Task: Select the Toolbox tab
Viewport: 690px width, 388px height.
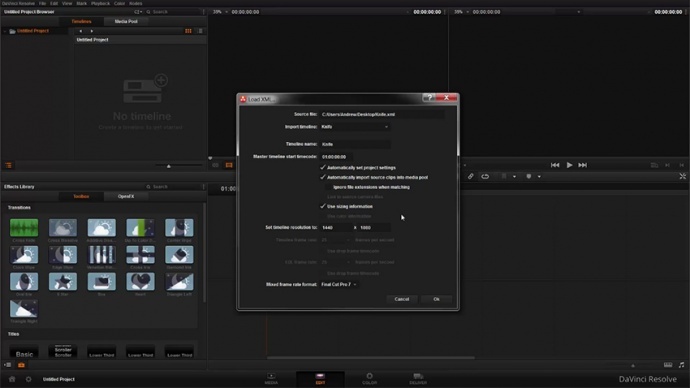Action: 81,196
